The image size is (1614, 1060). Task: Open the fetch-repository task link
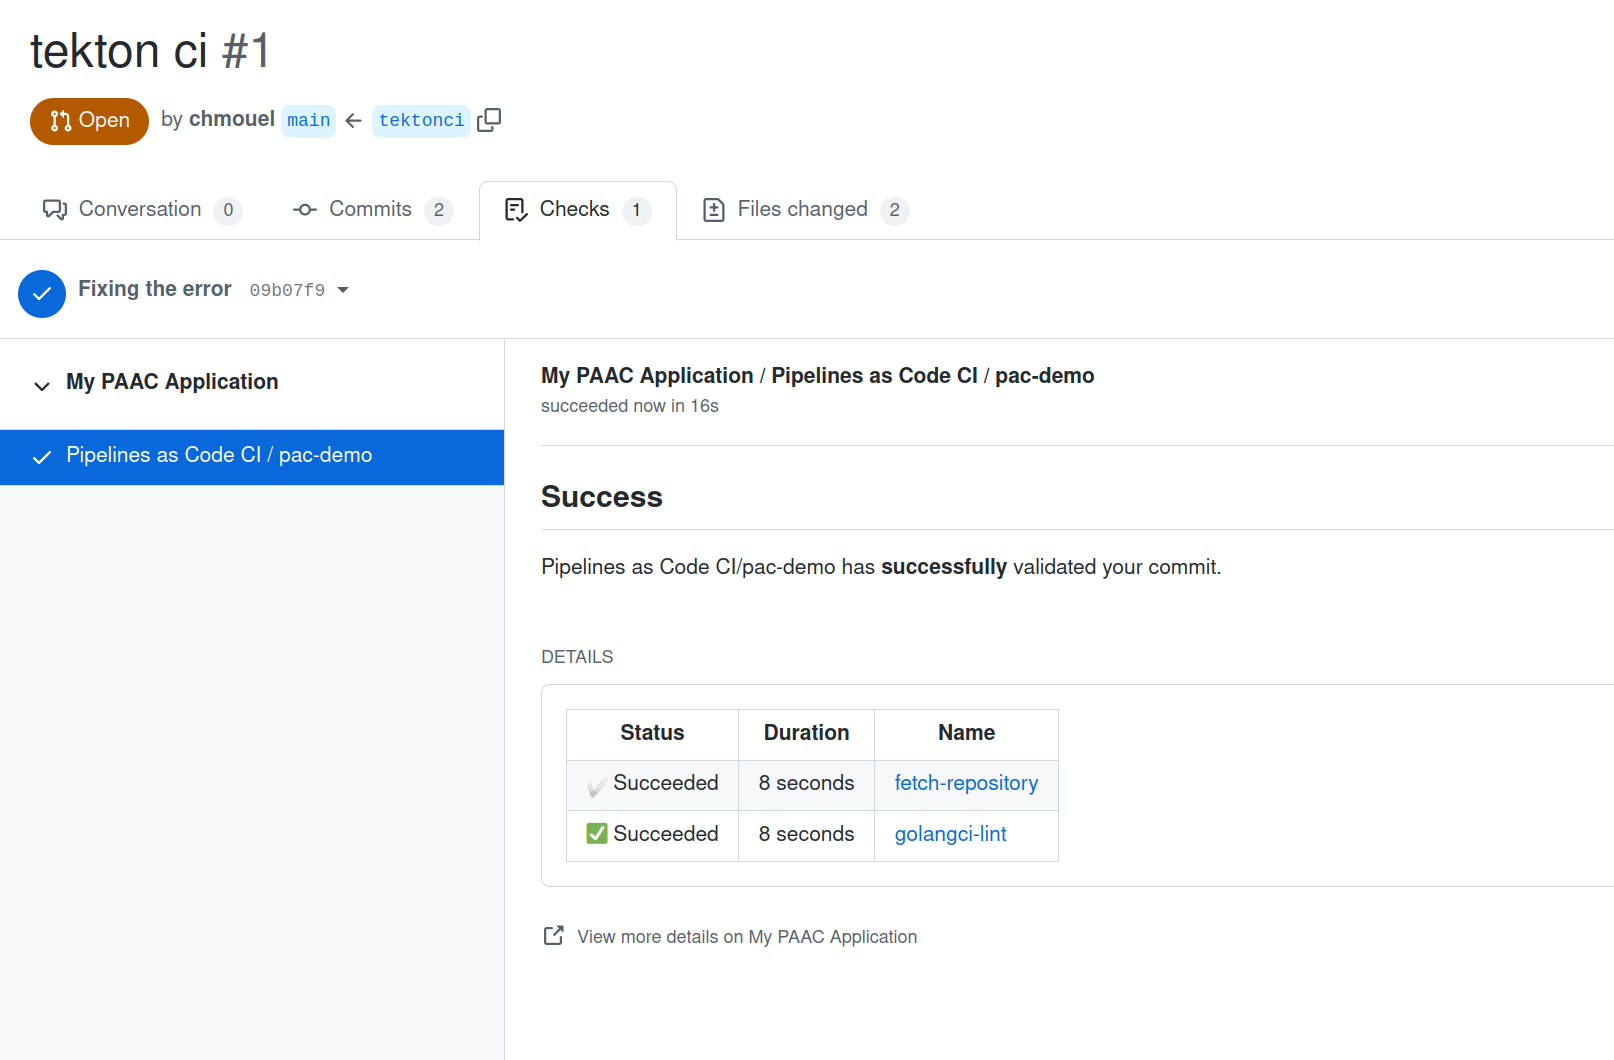pos(965,783)
